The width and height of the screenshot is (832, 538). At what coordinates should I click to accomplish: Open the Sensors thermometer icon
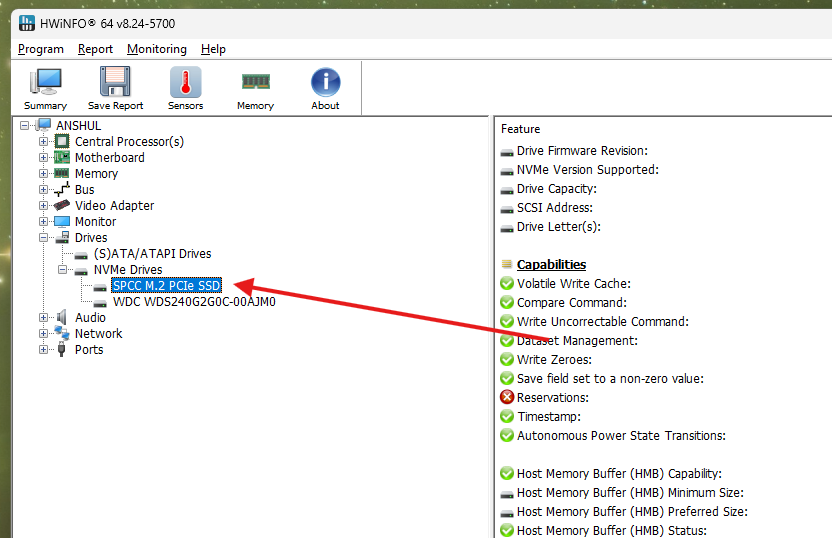[185, 82]
